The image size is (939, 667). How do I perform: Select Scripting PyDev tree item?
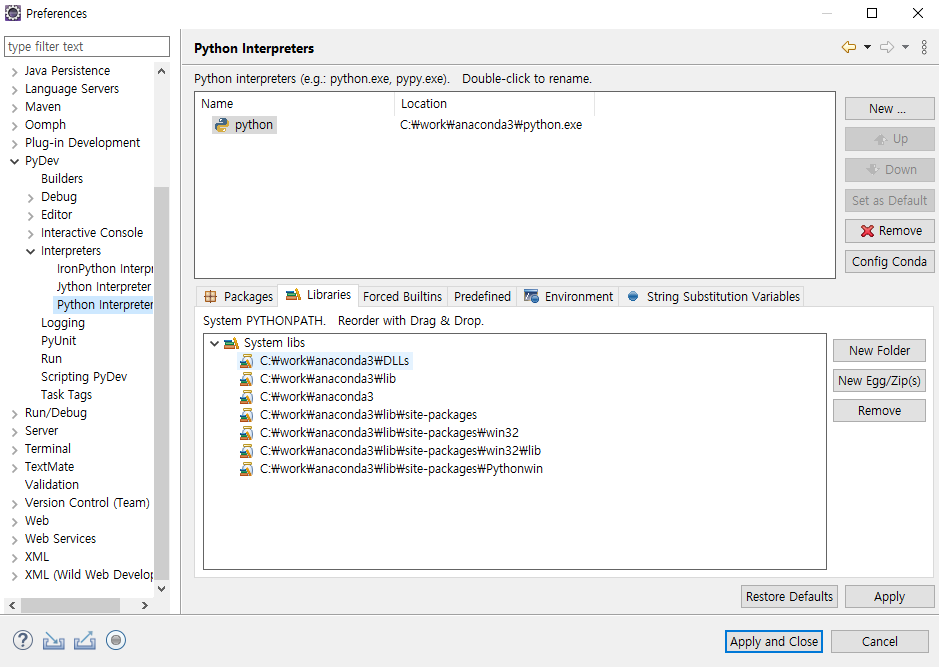click(84, 377)
